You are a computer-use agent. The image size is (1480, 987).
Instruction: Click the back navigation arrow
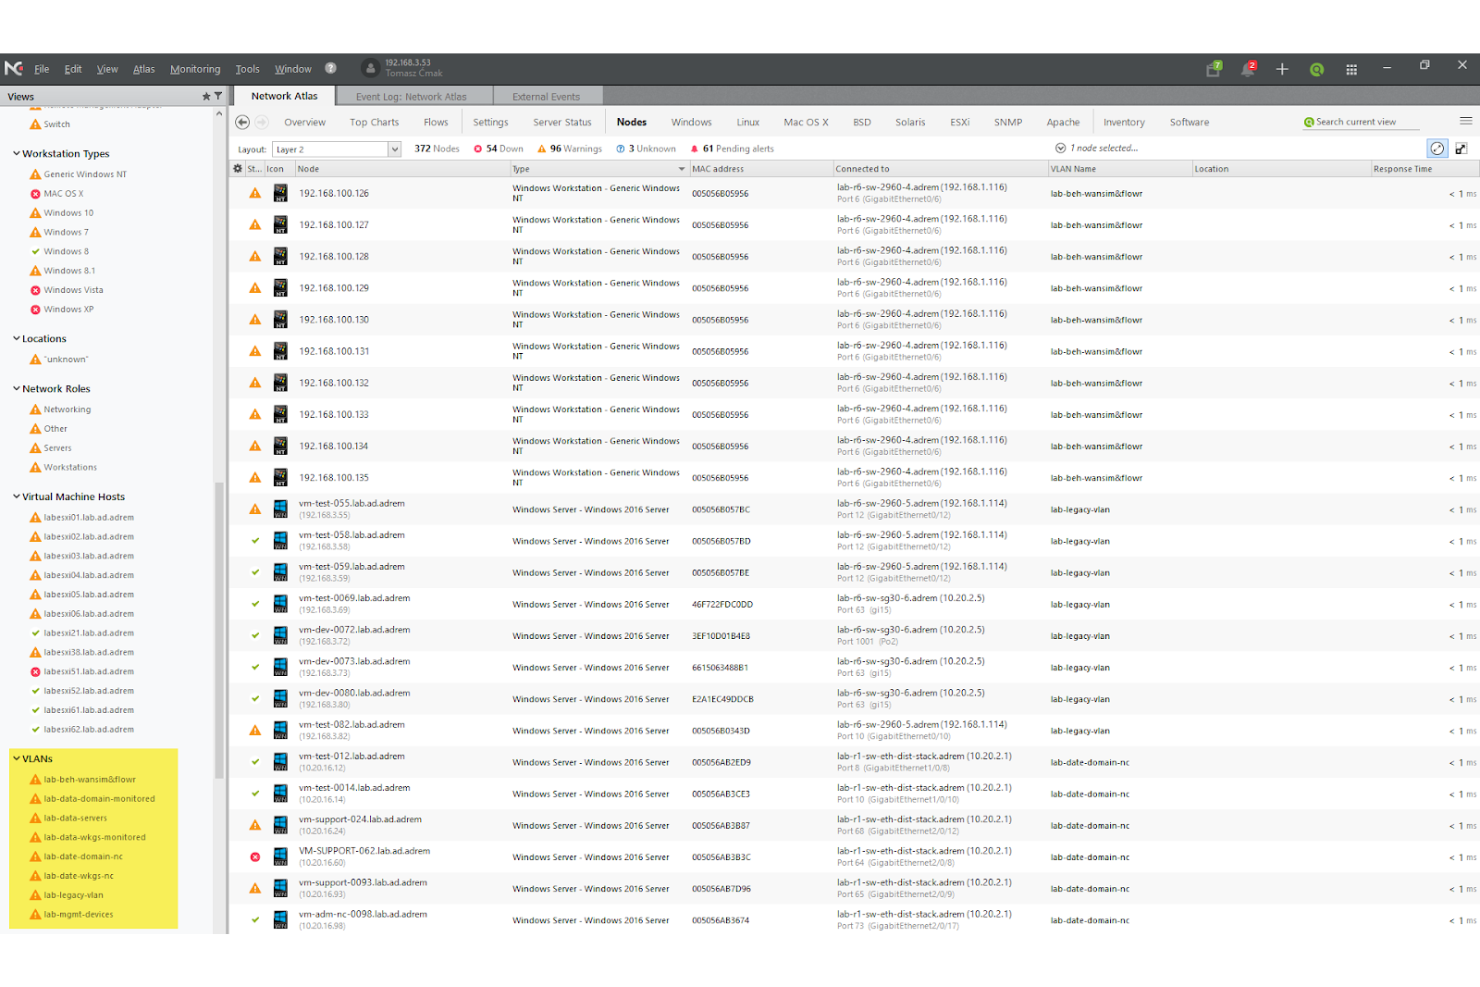point(242,121)
